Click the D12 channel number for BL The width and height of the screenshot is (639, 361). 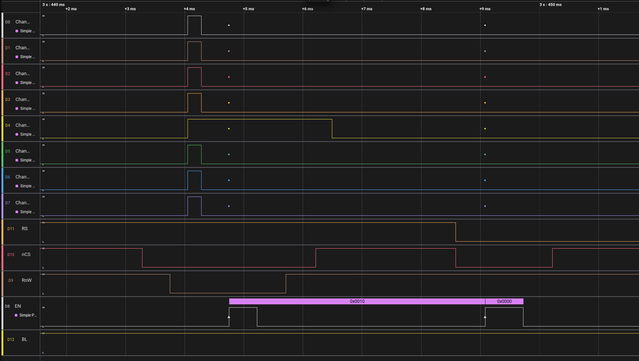tap(11, 339)
